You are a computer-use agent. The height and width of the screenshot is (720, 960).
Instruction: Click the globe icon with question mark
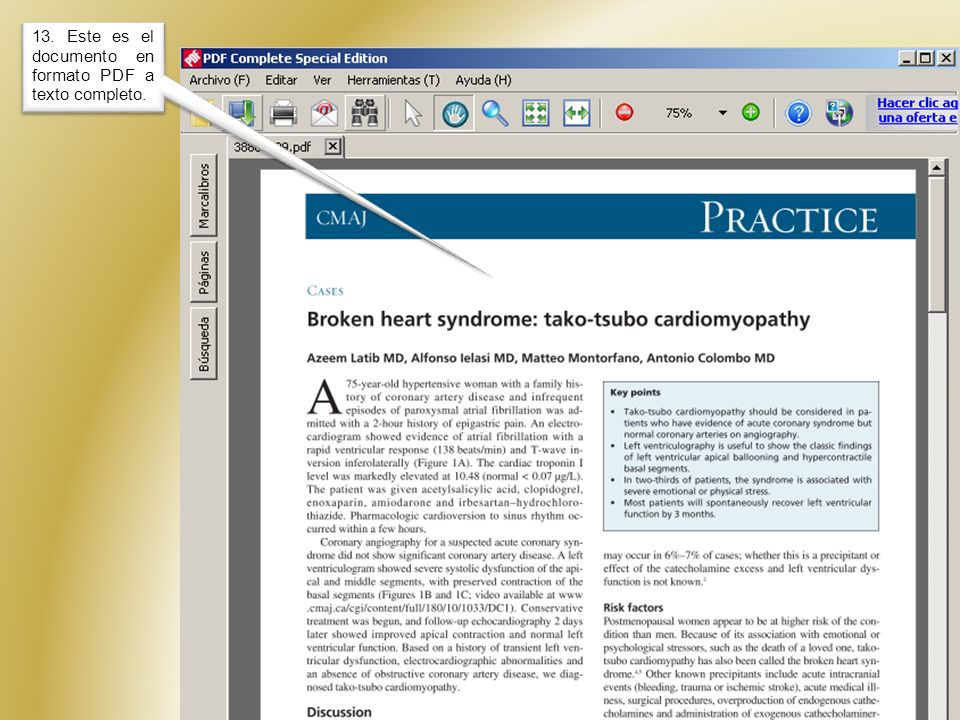click(x=839, y=113)
